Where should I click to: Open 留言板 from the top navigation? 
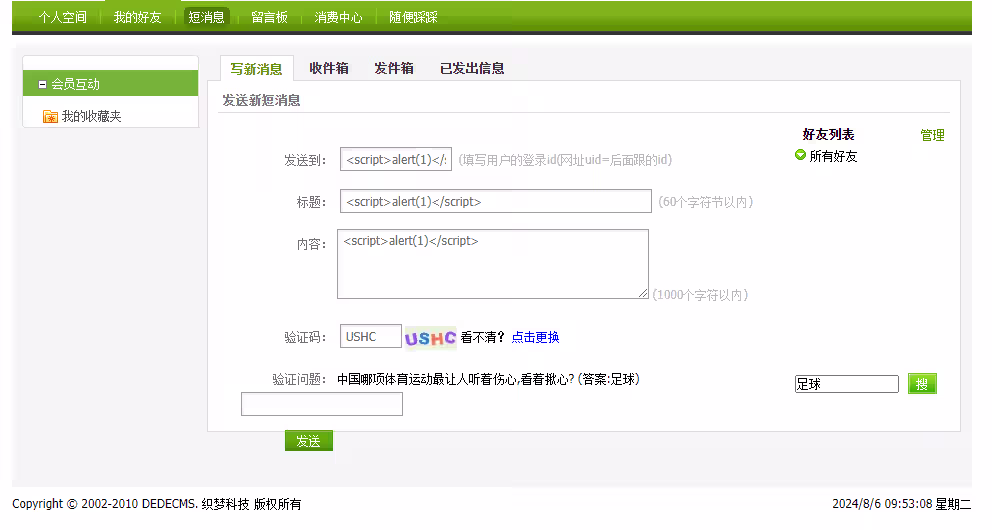tap(269, 17)
